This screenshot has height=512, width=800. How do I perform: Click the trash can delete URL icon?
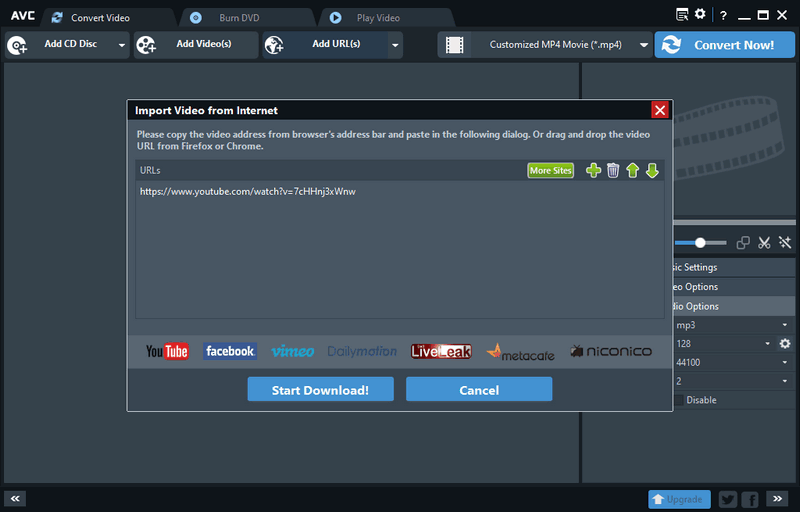613,170
